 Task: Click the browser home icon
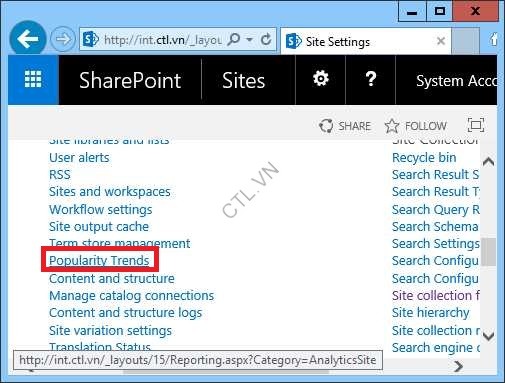pyautogui.click(x=494, y=39)
